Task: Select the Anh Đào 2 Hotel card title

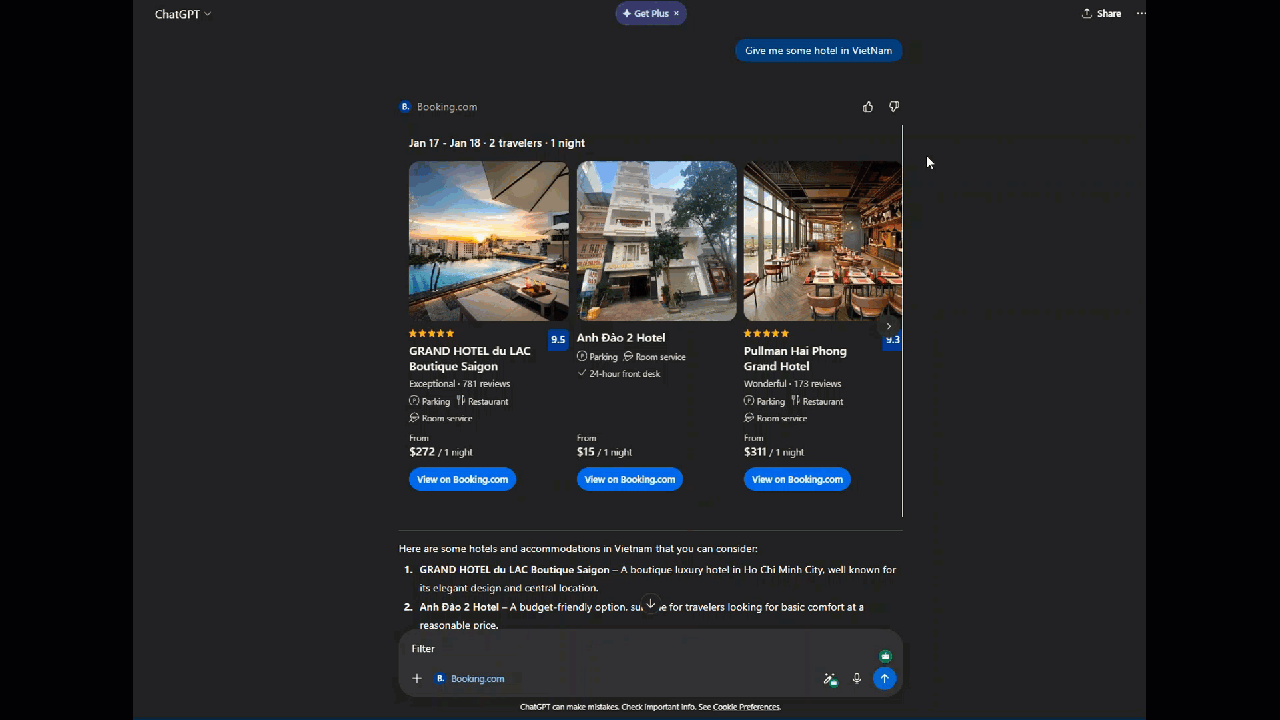Action: pos(621,338)
